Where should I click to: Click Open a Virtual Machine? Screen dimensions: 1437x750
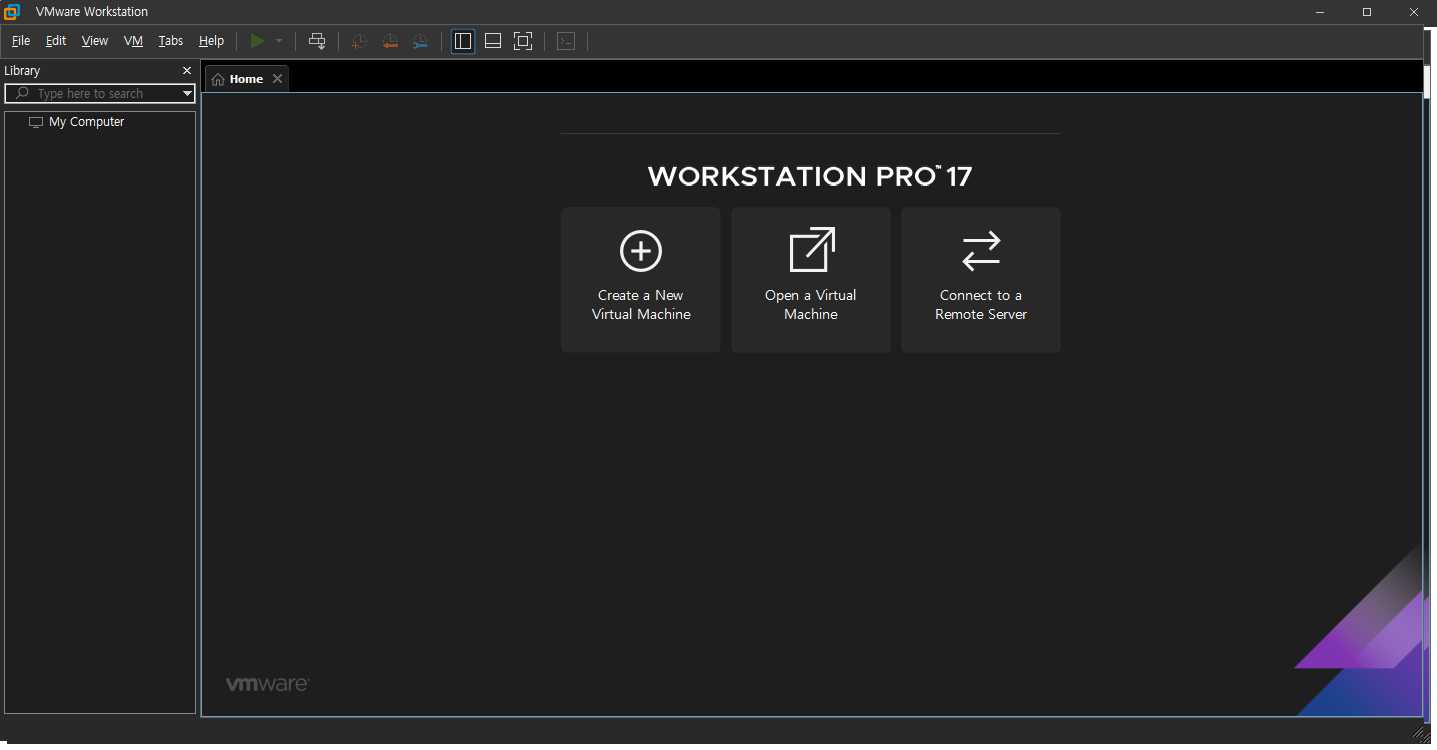pos(811,280)
